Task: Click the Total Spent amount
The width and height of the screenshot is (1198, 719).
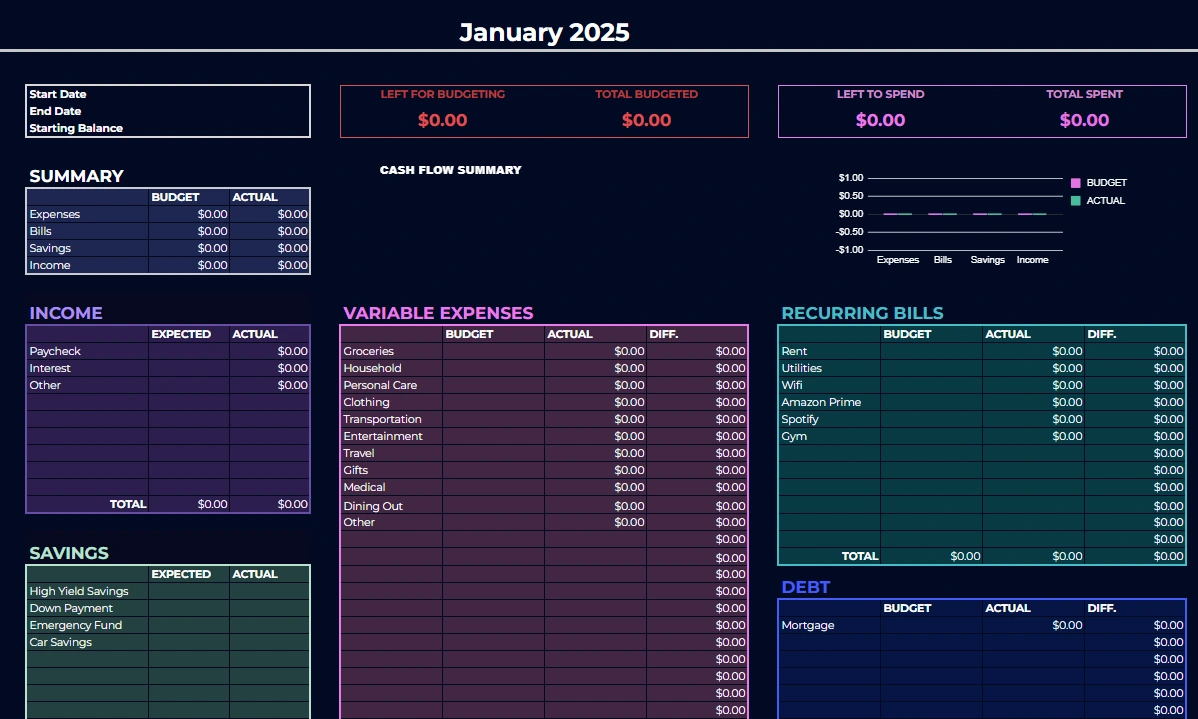Action: point(1084,120)
